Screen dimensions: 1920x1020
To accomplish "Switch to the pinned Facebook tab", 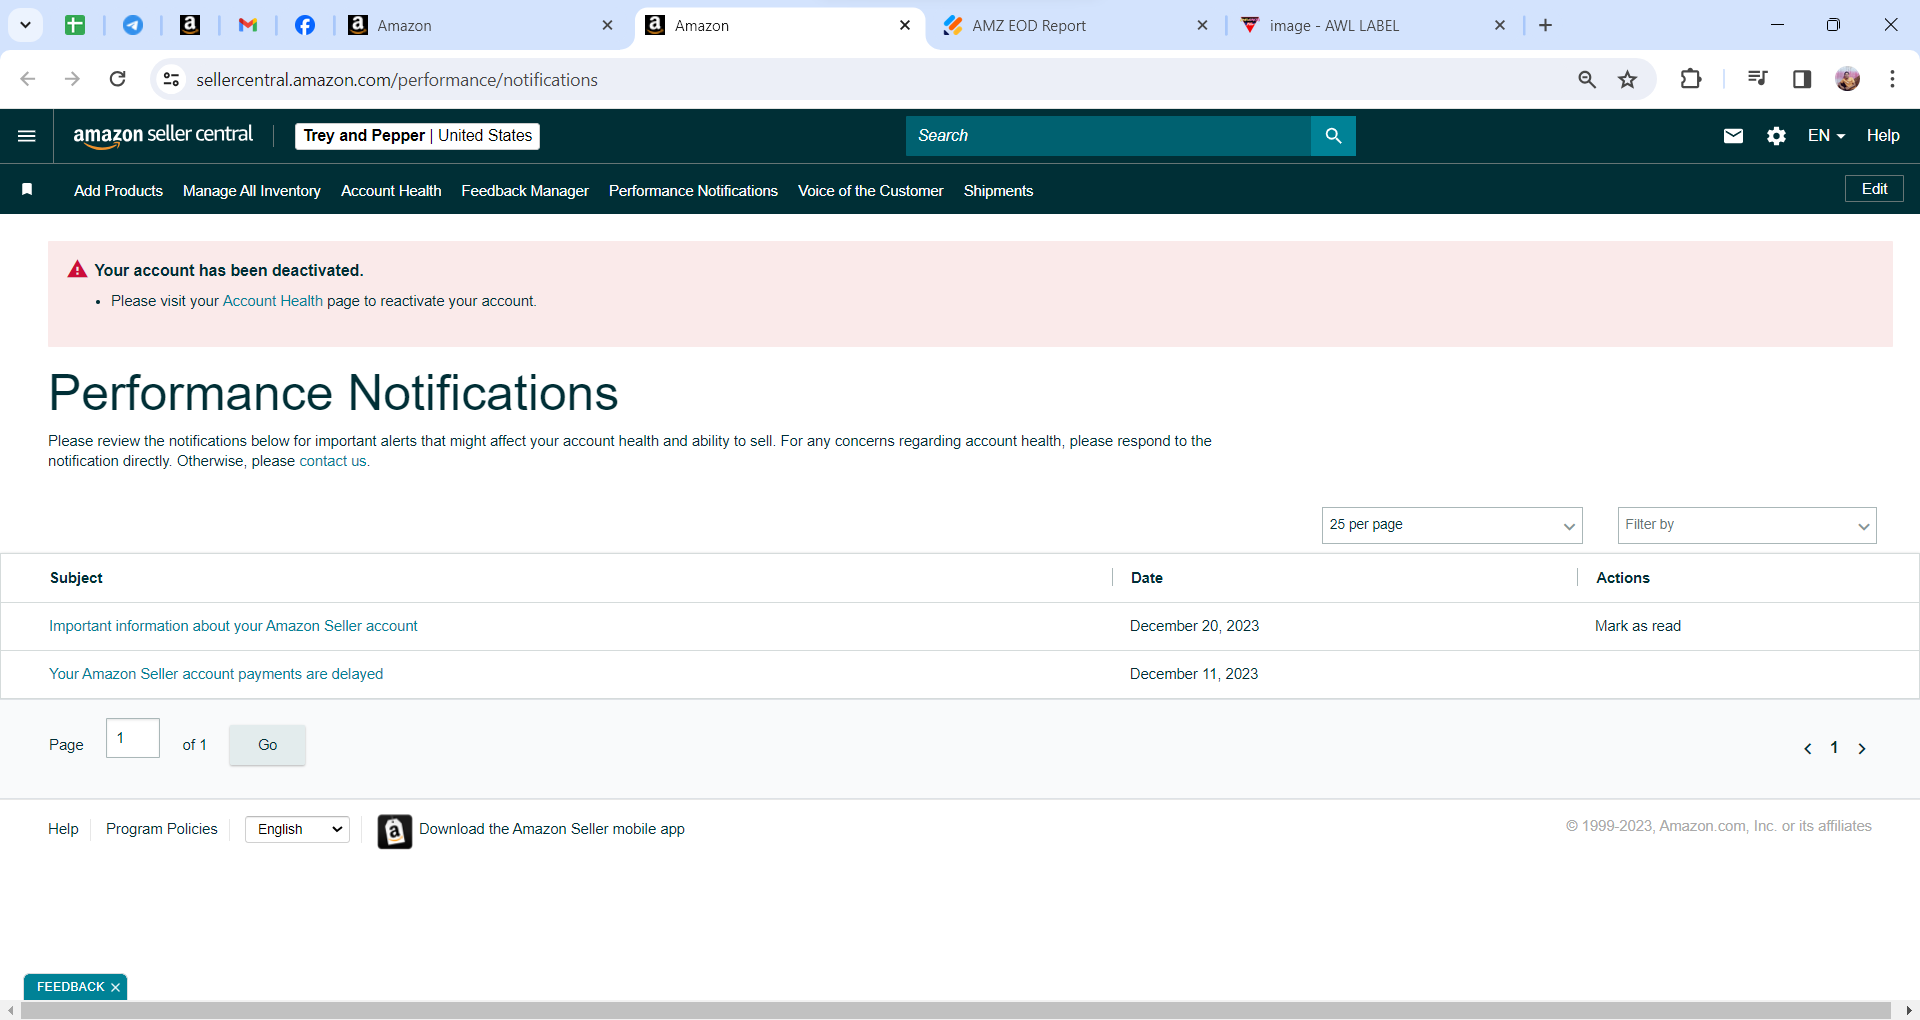I will (305, 25).
